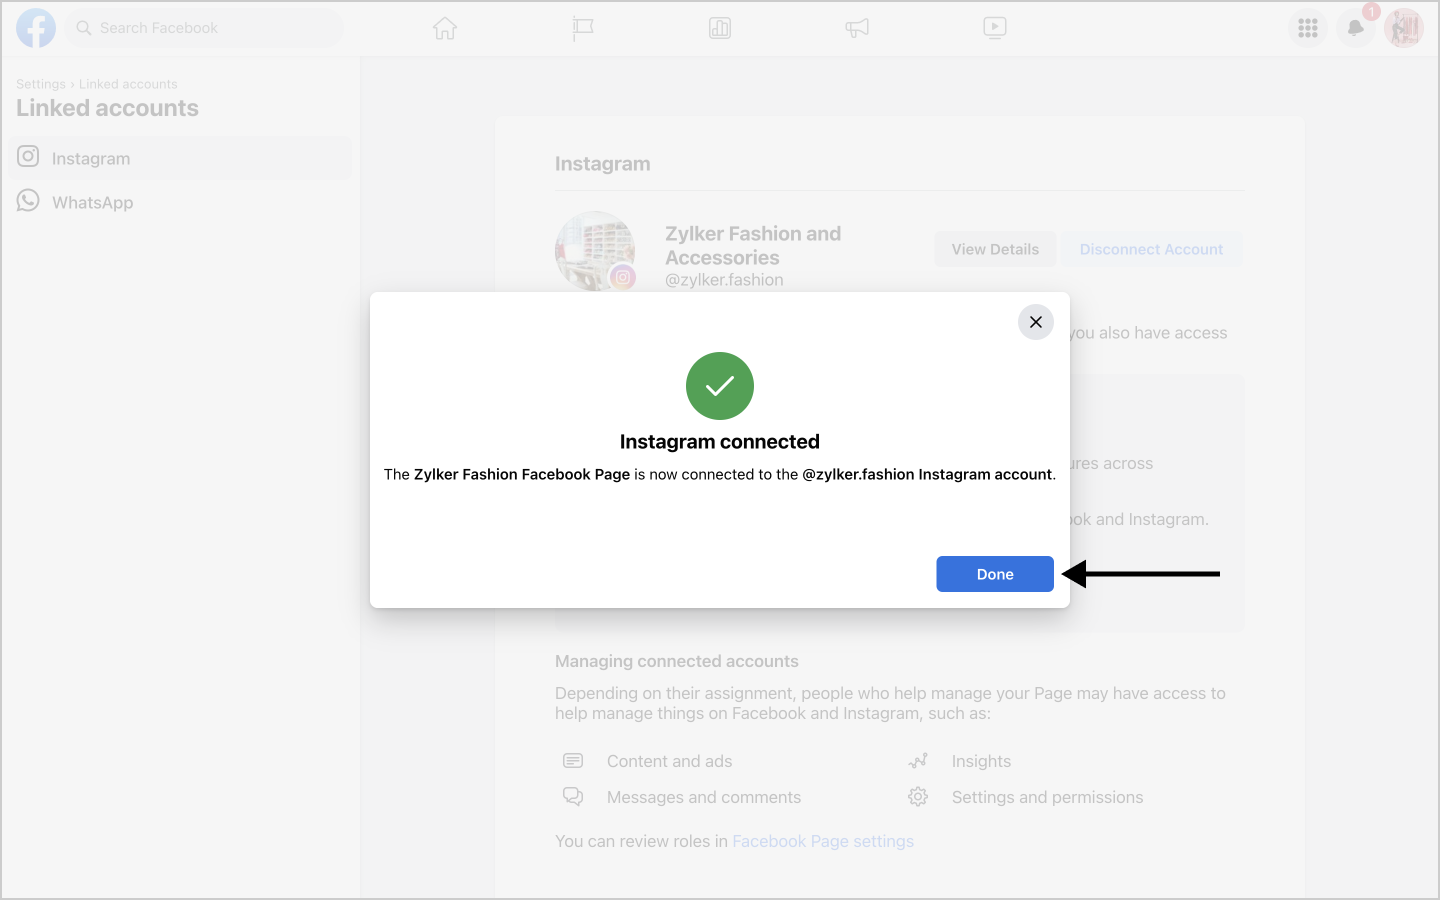This screenshot has width=1440, height=900.
Task: Open the Pages flag icon
Action: (583, 29)
